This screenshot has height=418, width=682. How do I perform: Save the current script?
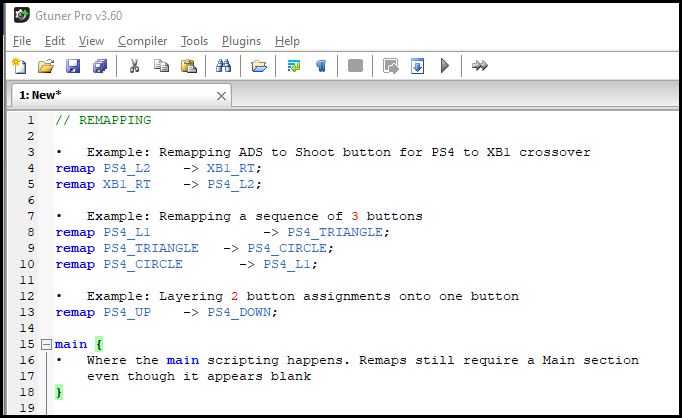[x=72, y=66]
